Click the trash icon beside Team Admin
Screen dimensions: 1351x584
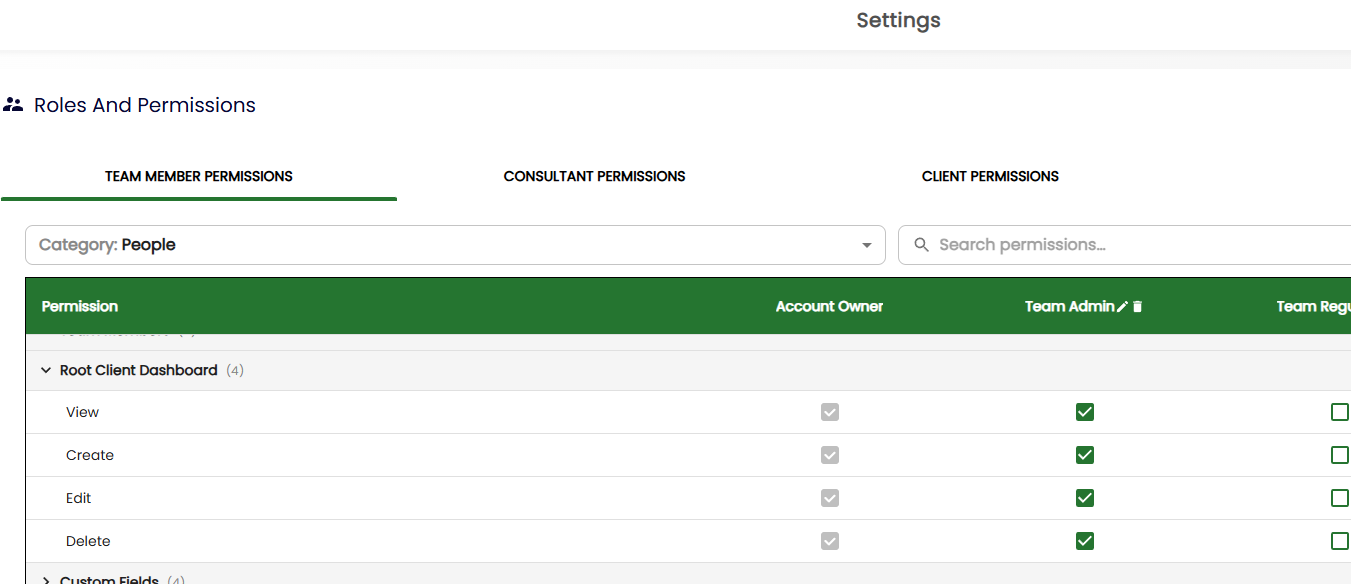pyautogui.click(x=1138, y=307)
